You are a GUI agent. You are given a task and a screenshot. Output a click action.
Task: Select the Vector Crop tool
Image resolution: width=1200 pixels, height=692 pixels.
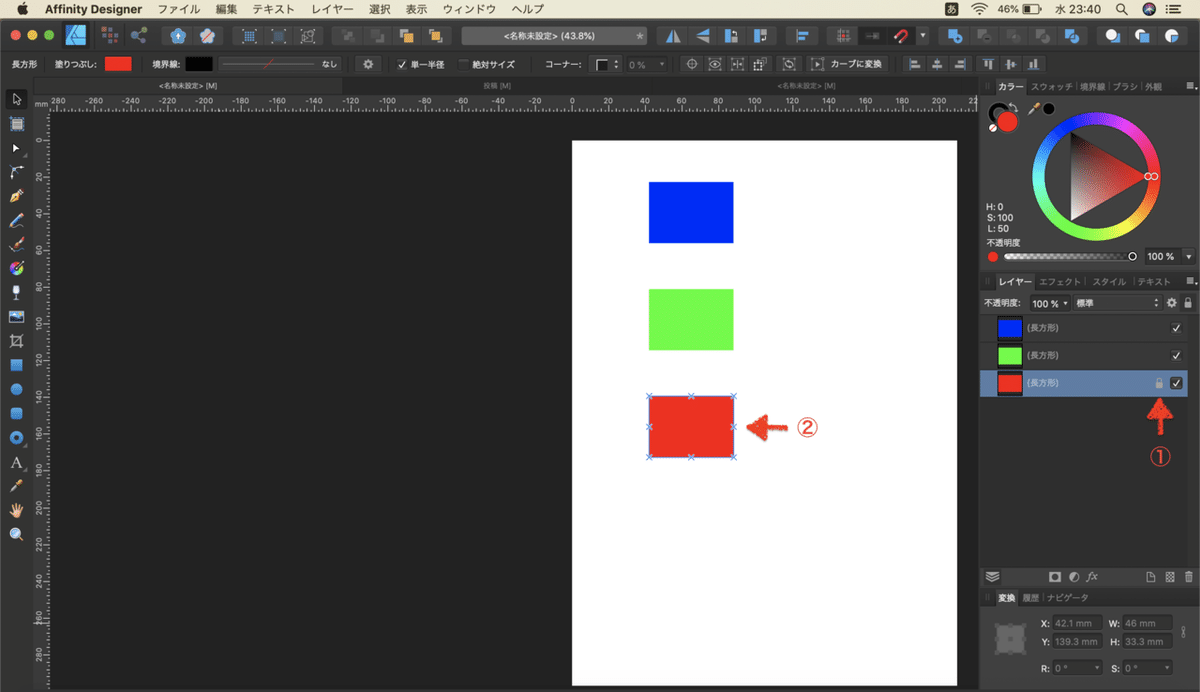[x=17, y=341]
